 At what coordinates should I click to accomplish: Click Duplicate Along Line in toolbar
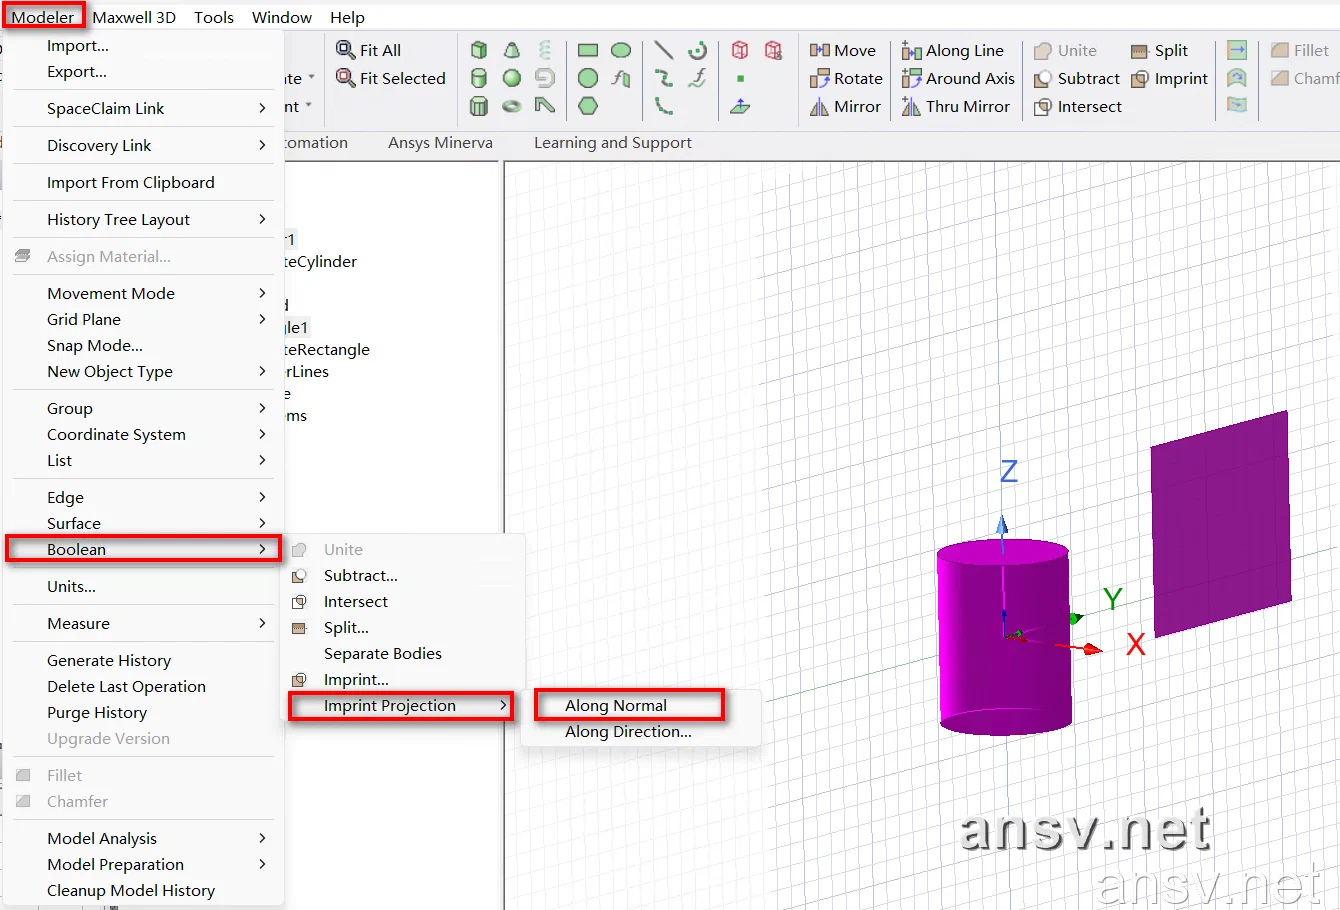(x=953, y=50)
